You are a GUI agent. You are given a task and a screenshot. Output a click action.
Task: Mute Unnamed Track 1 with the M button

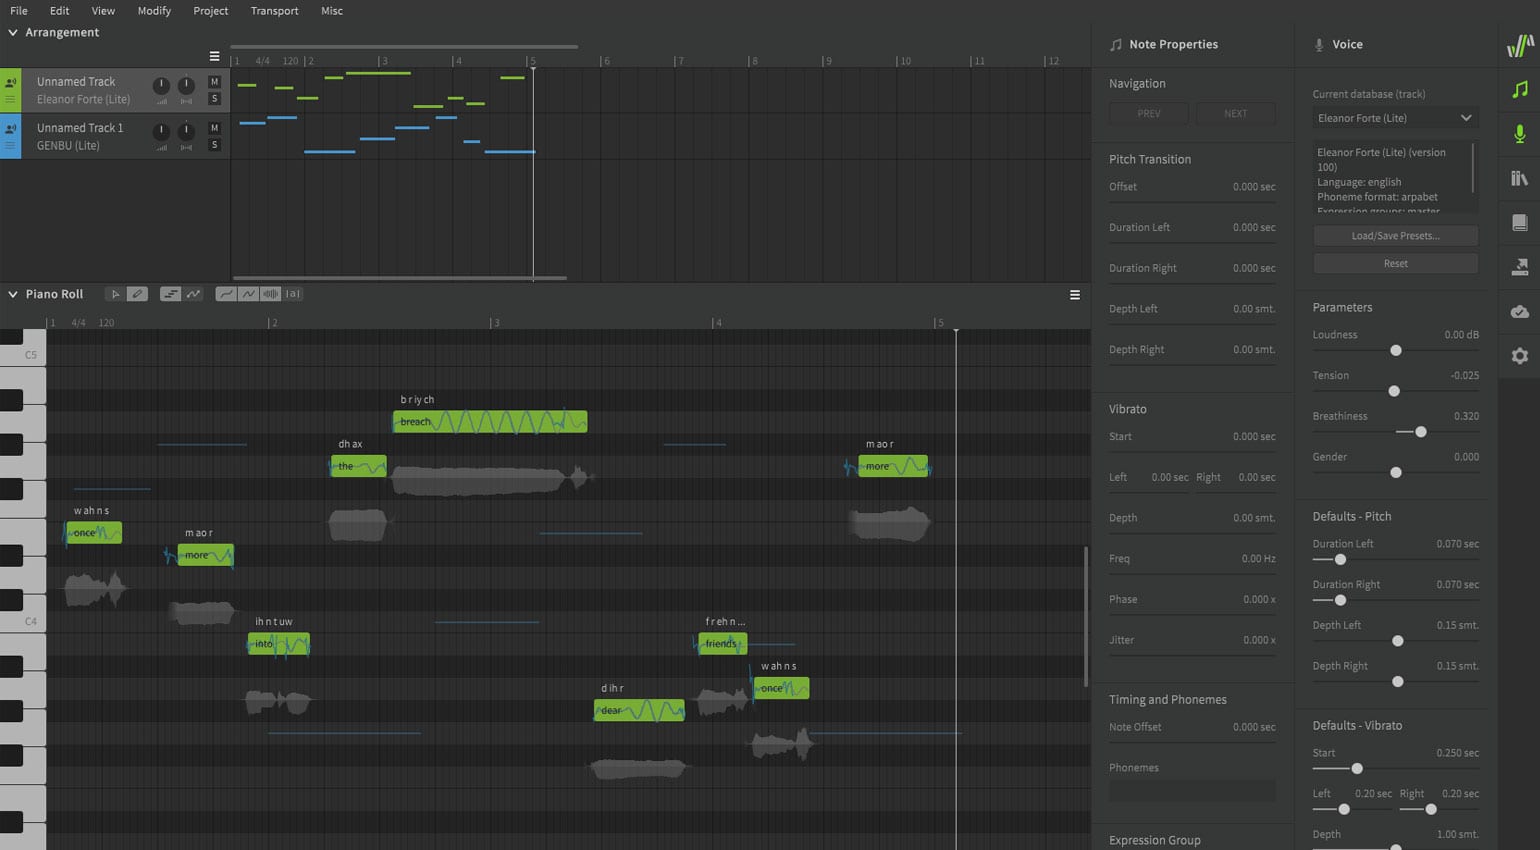[214, 128]
